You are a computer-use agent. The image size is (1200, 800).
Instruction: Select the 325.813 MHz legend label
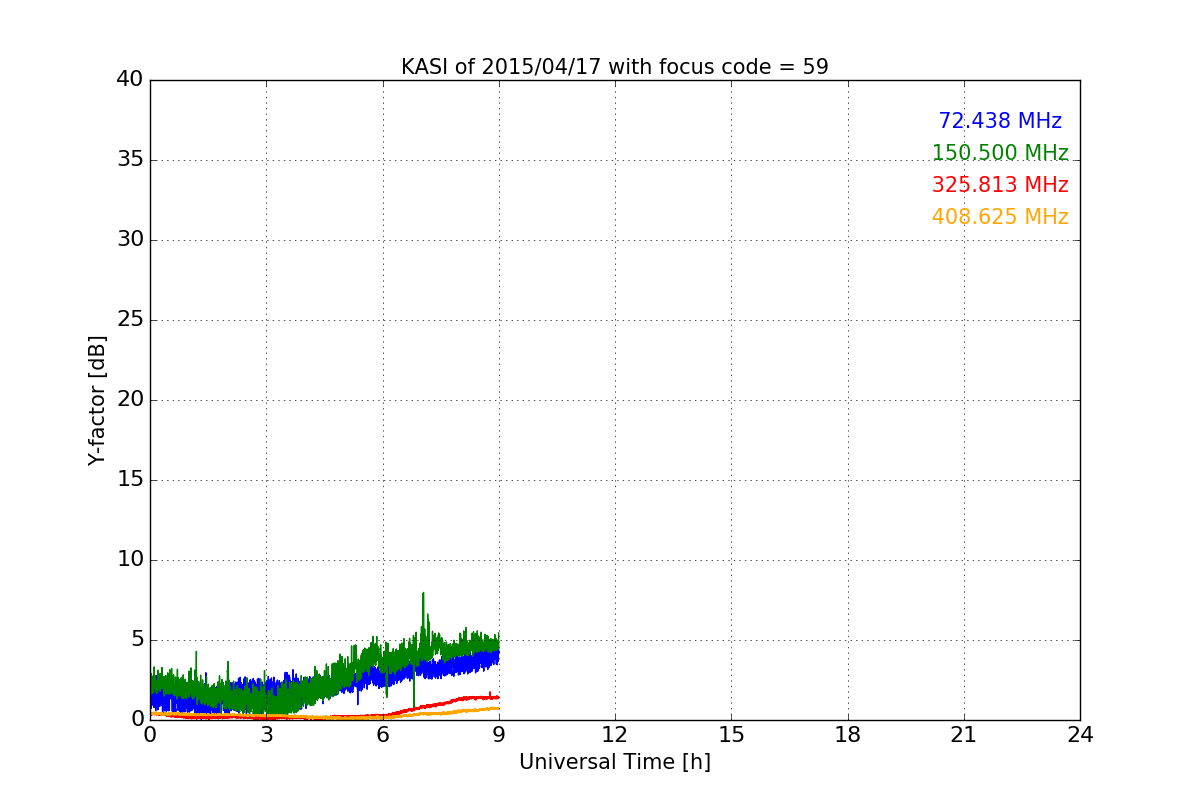(x=1000, y=185)
